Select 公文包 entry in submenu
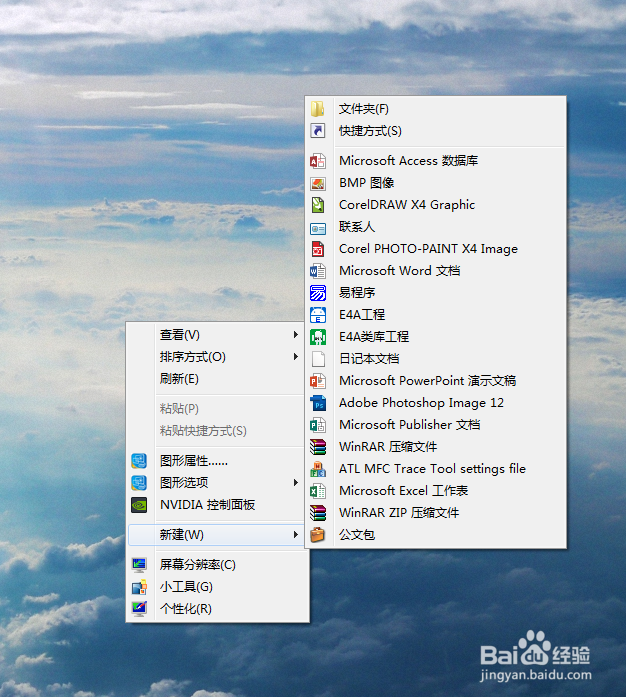 pos(436,535)
